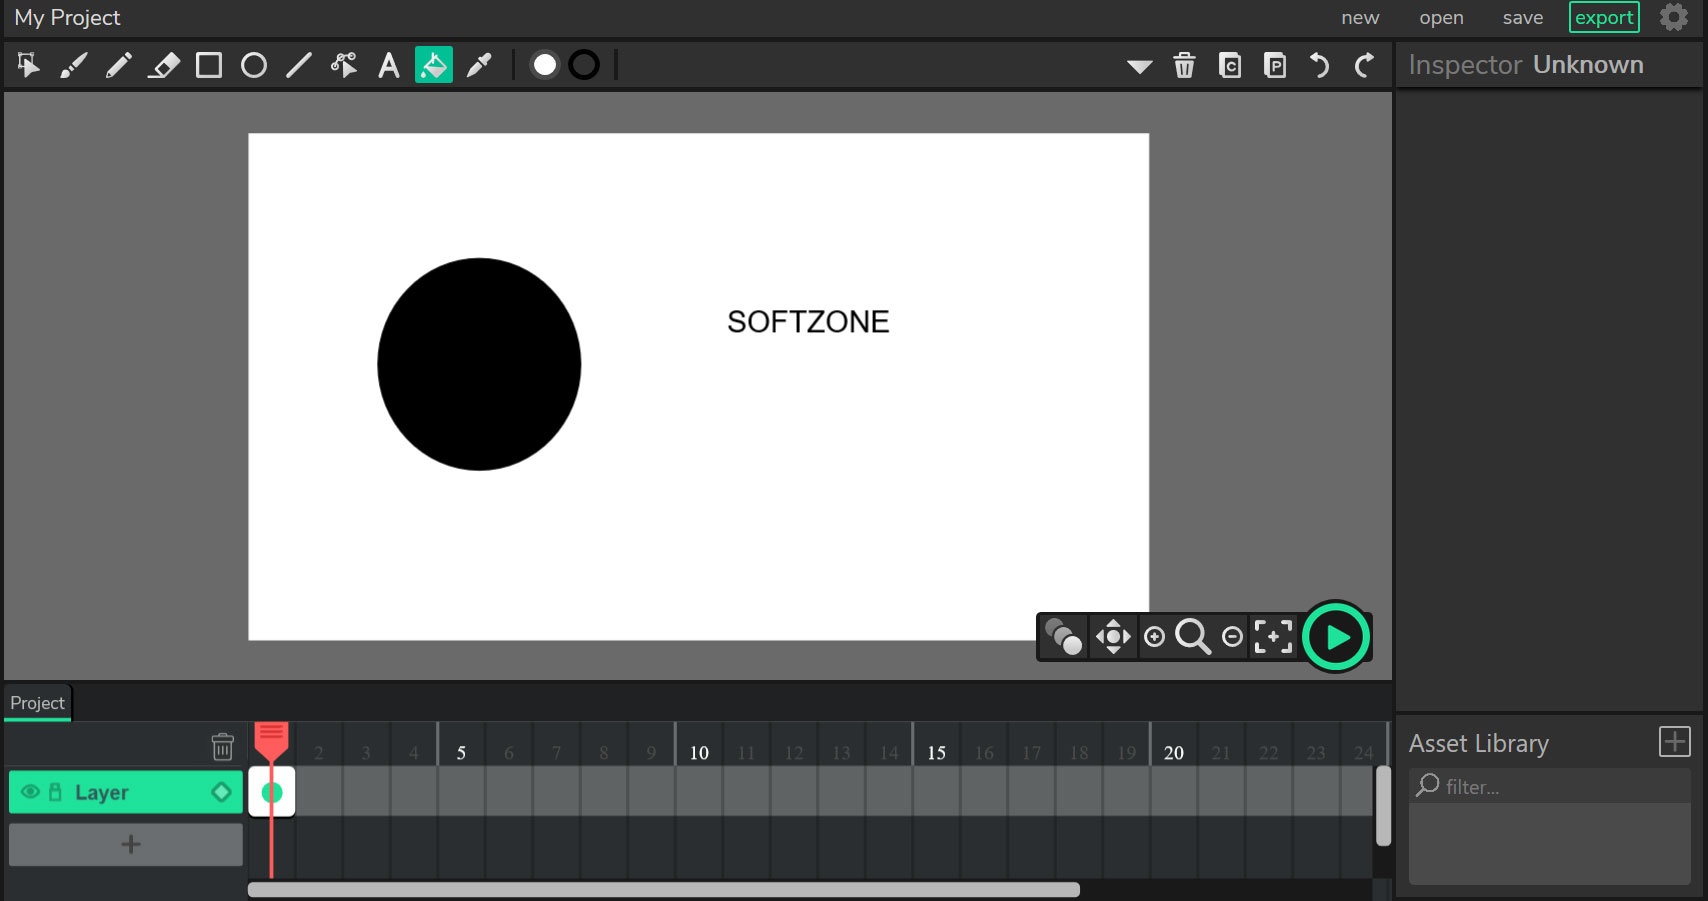The image size is (1708, 901).
Task: Play the animation preview
Action: click(x=1336, y=637)
